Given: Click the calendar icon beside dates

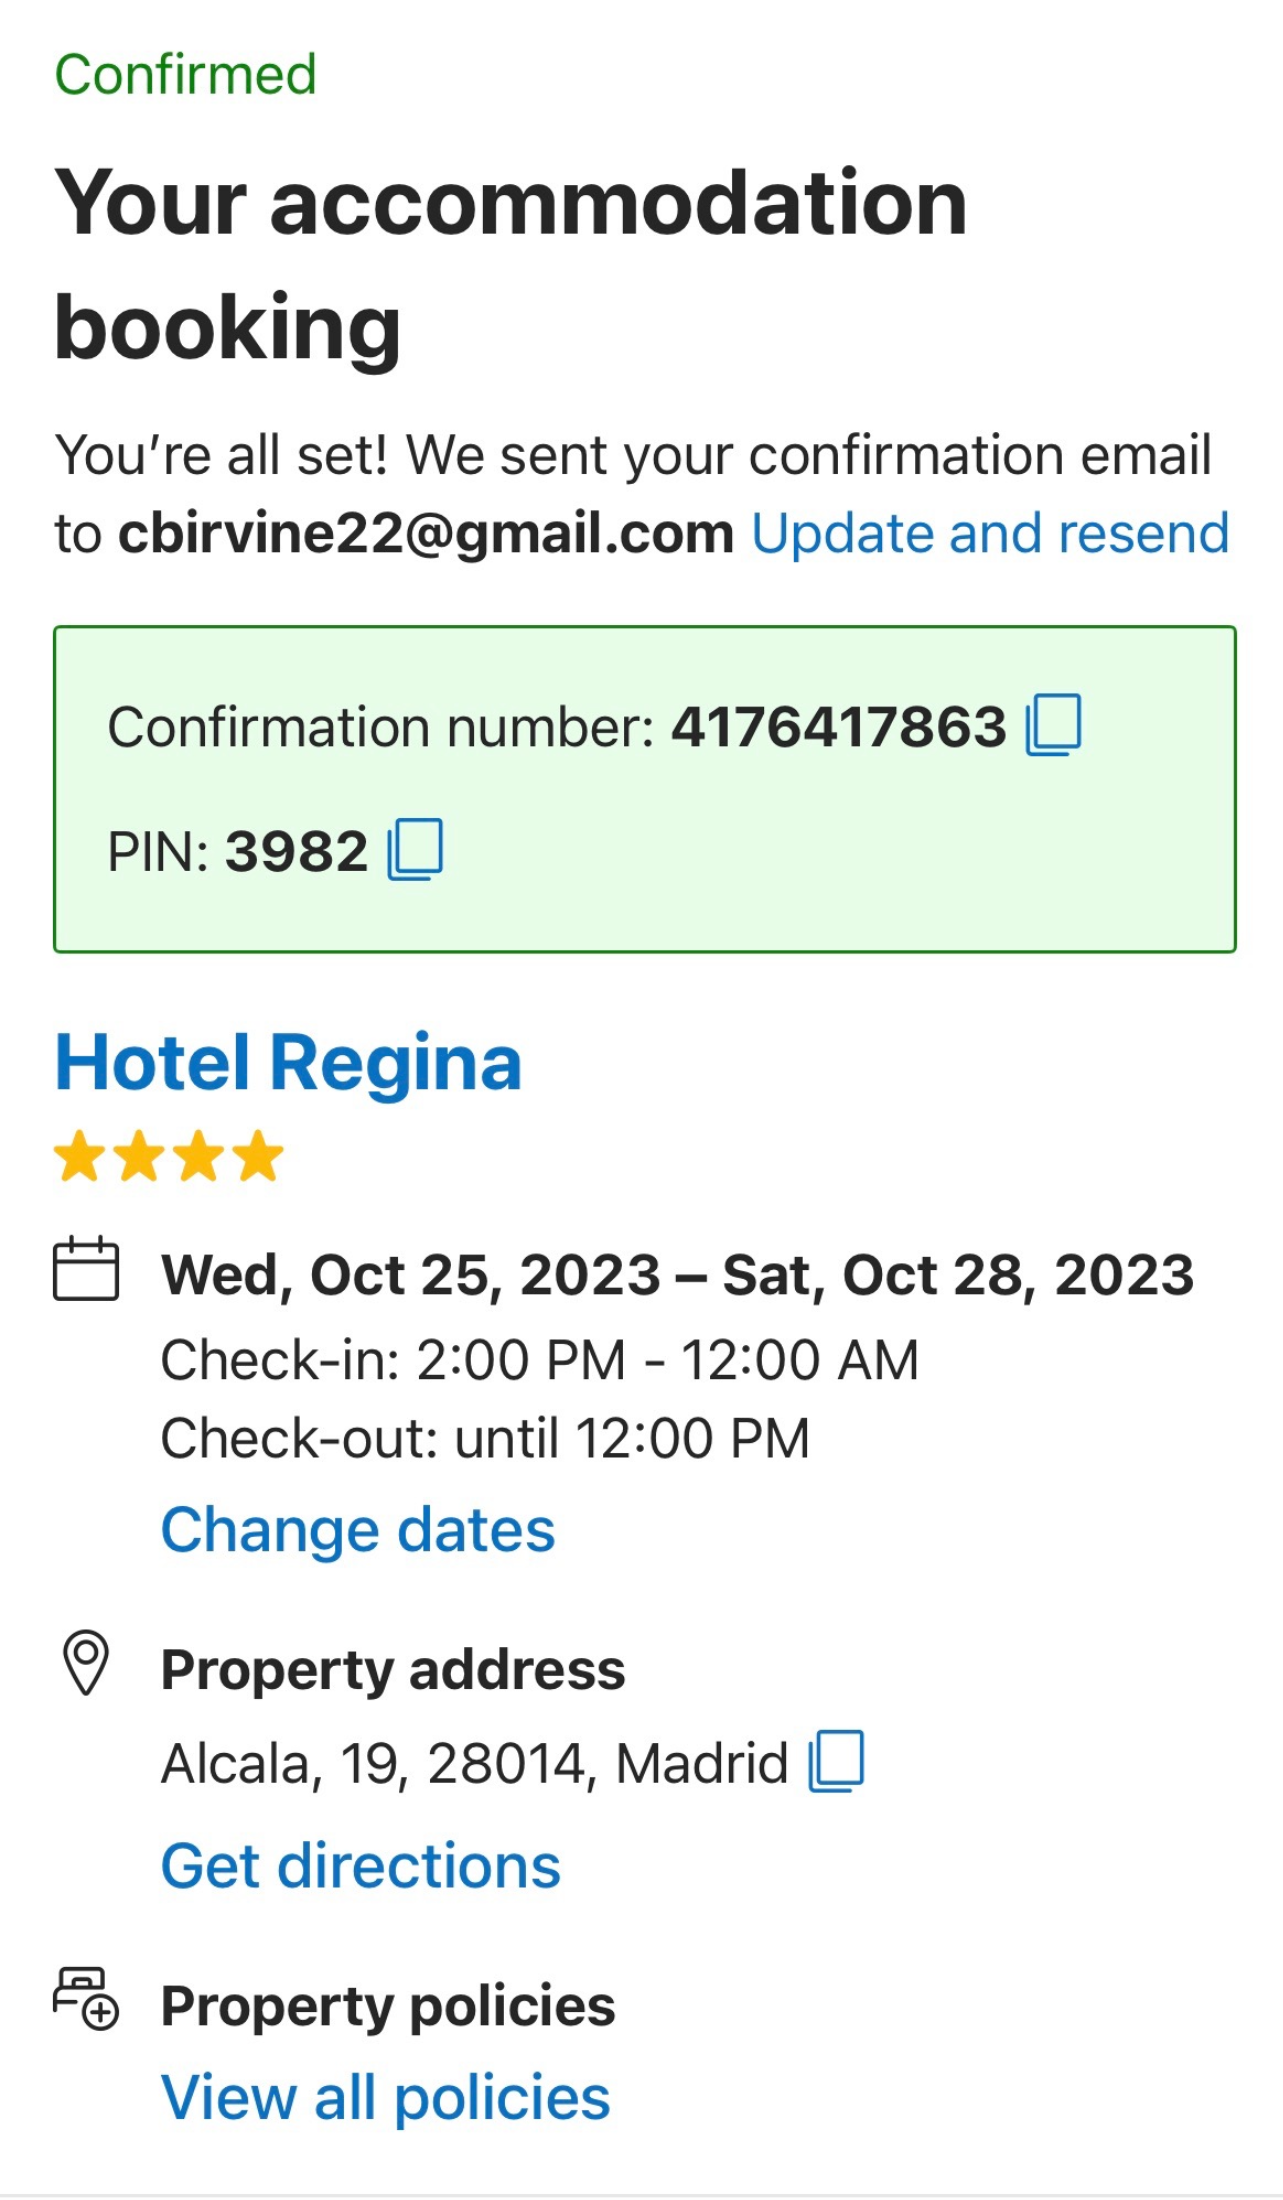Looking at the screenshot, I should (86, 1269).
